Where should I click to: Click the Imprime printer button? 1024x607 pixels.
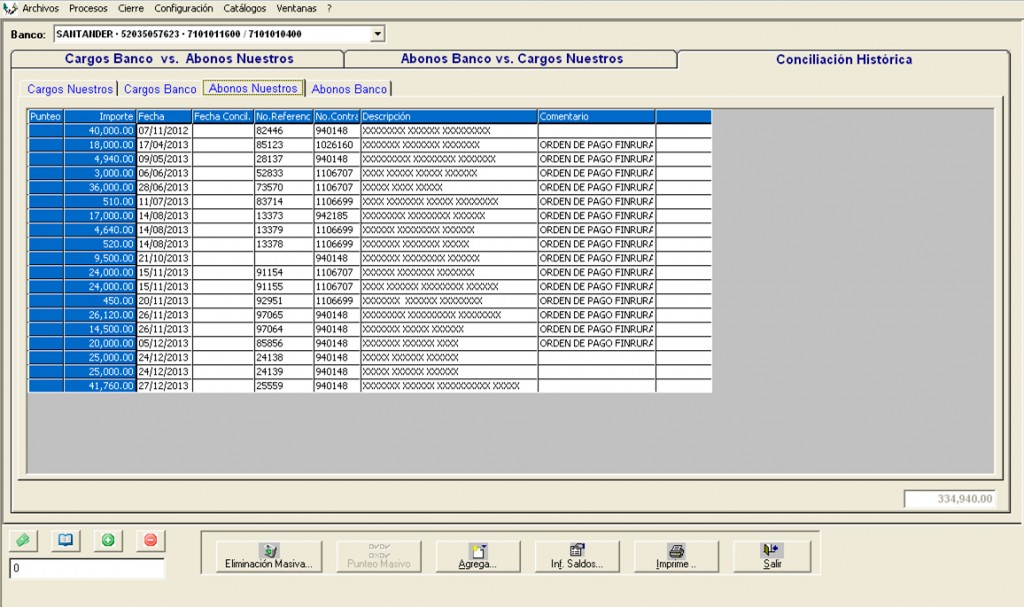point(676,556)
